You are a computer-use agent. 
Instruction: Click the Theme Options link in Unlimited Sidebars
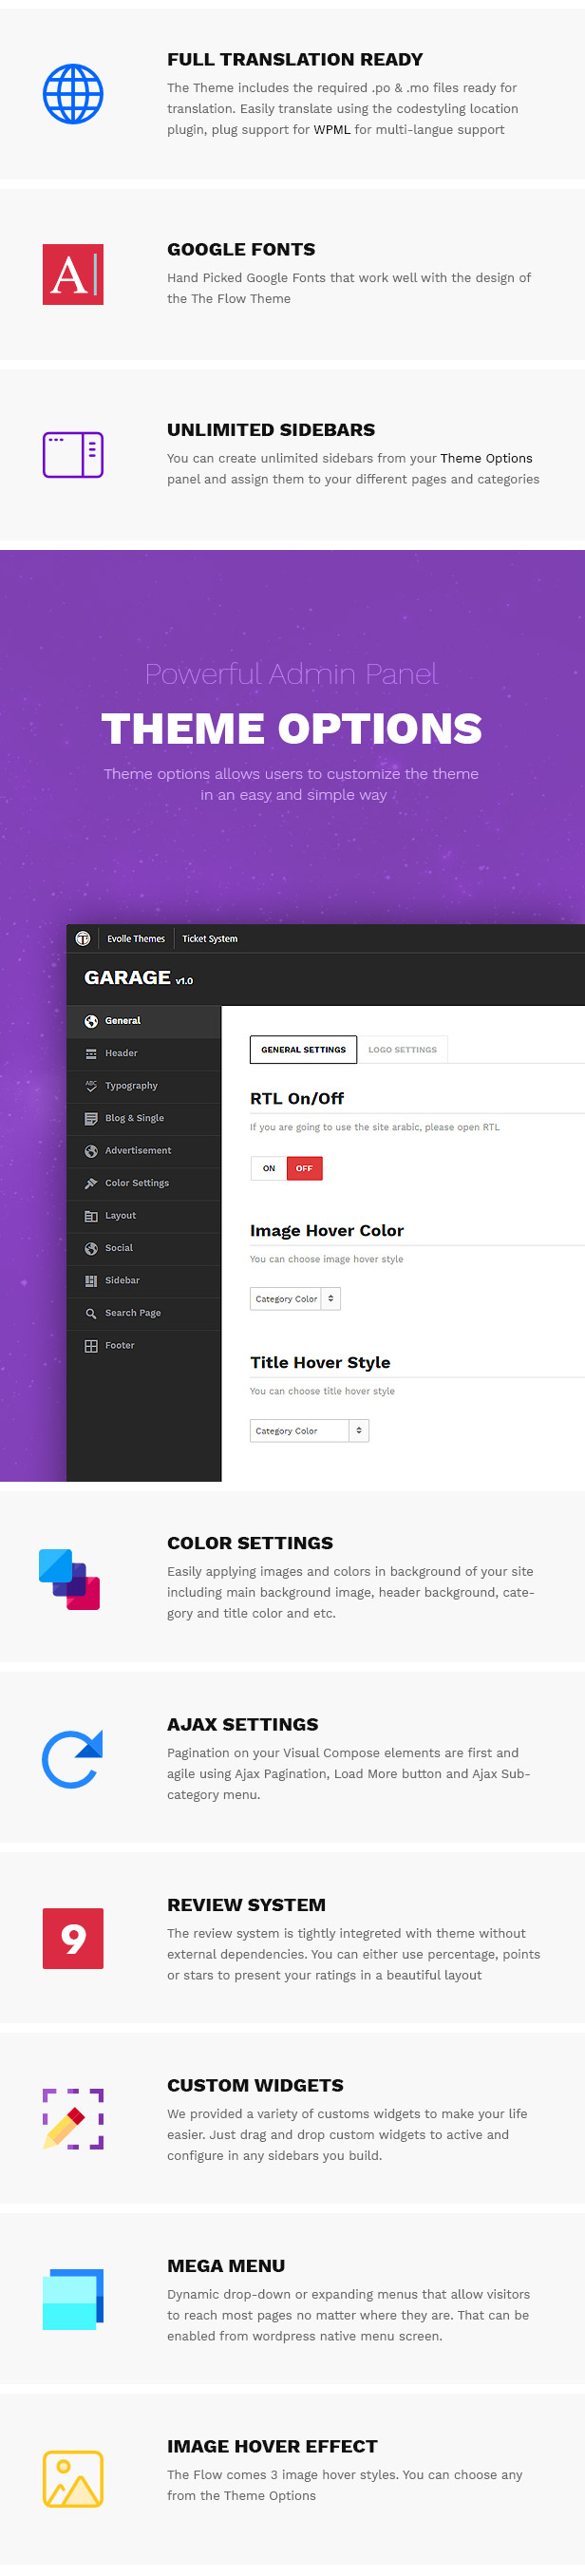486,458
